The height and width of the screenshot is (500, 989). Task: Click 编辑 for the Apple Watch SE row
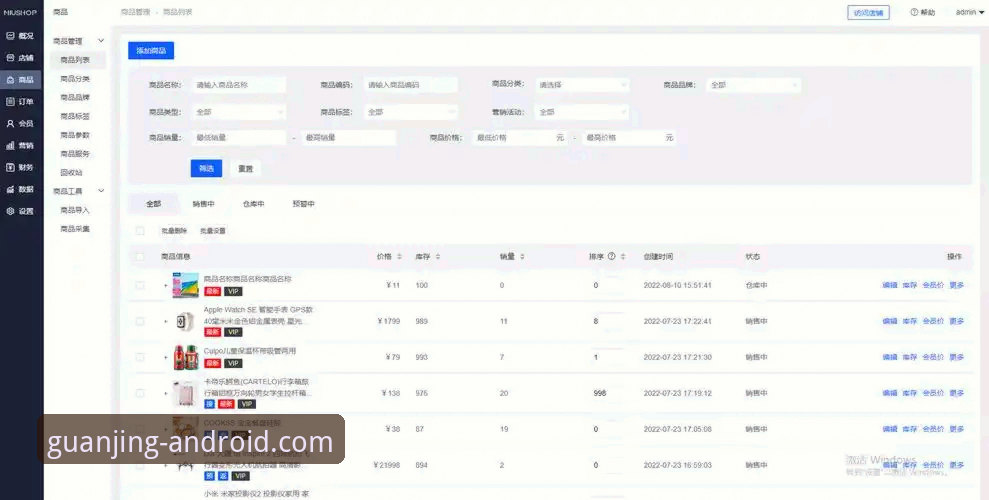point(889,322)
